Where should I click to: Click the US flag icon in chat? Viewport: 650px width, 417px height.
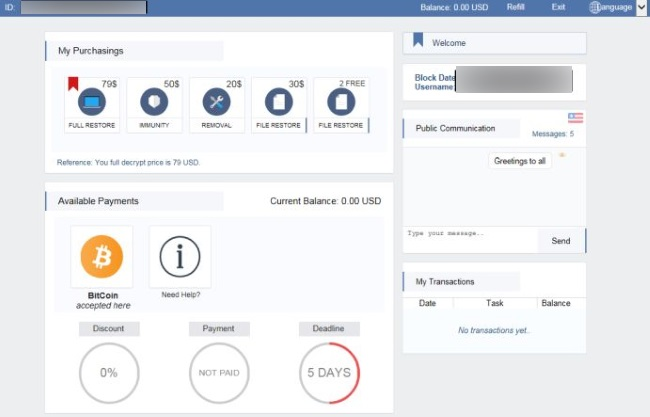point(575,118)
